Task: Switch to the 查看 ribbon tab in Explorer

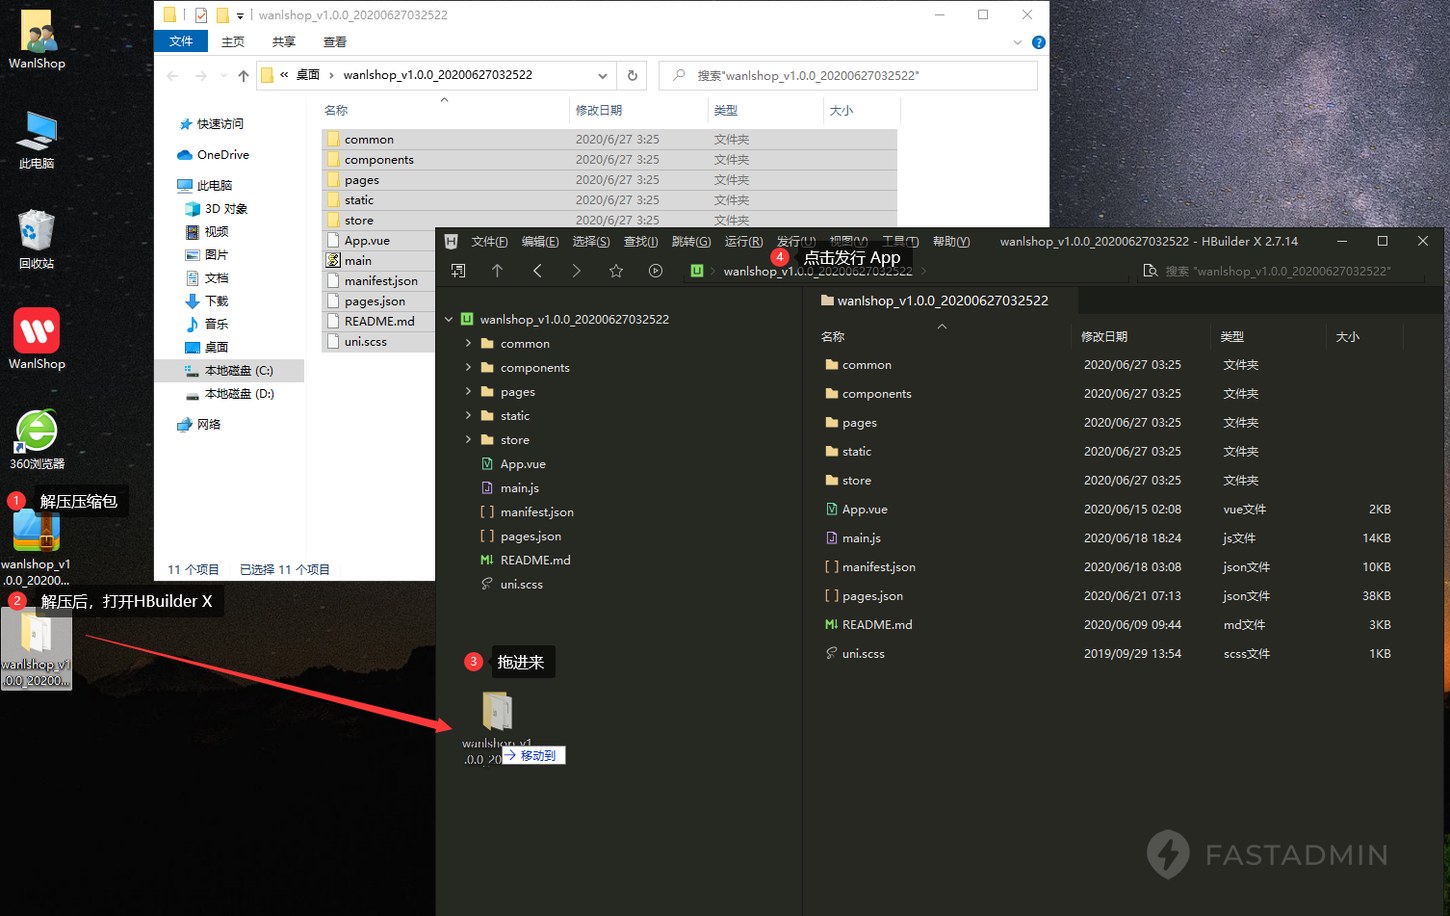Action: pyautogui.click(x=335, y=42)
